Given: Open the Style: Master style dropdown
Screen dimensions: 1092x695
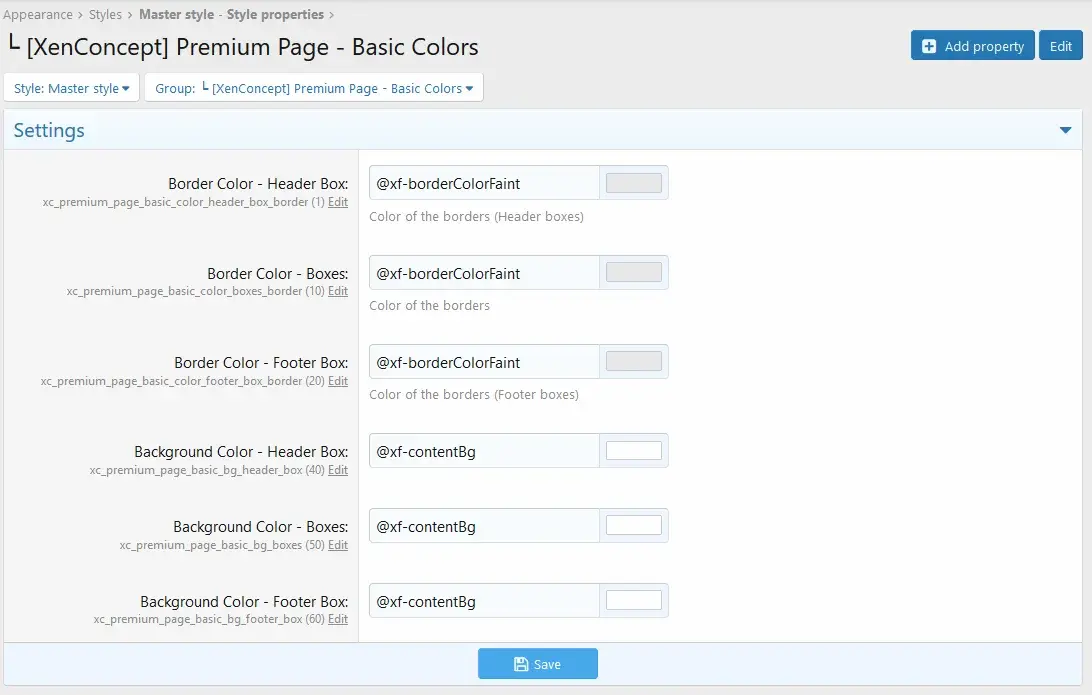Looking at the screenshot, I should (x=72, y=88).
